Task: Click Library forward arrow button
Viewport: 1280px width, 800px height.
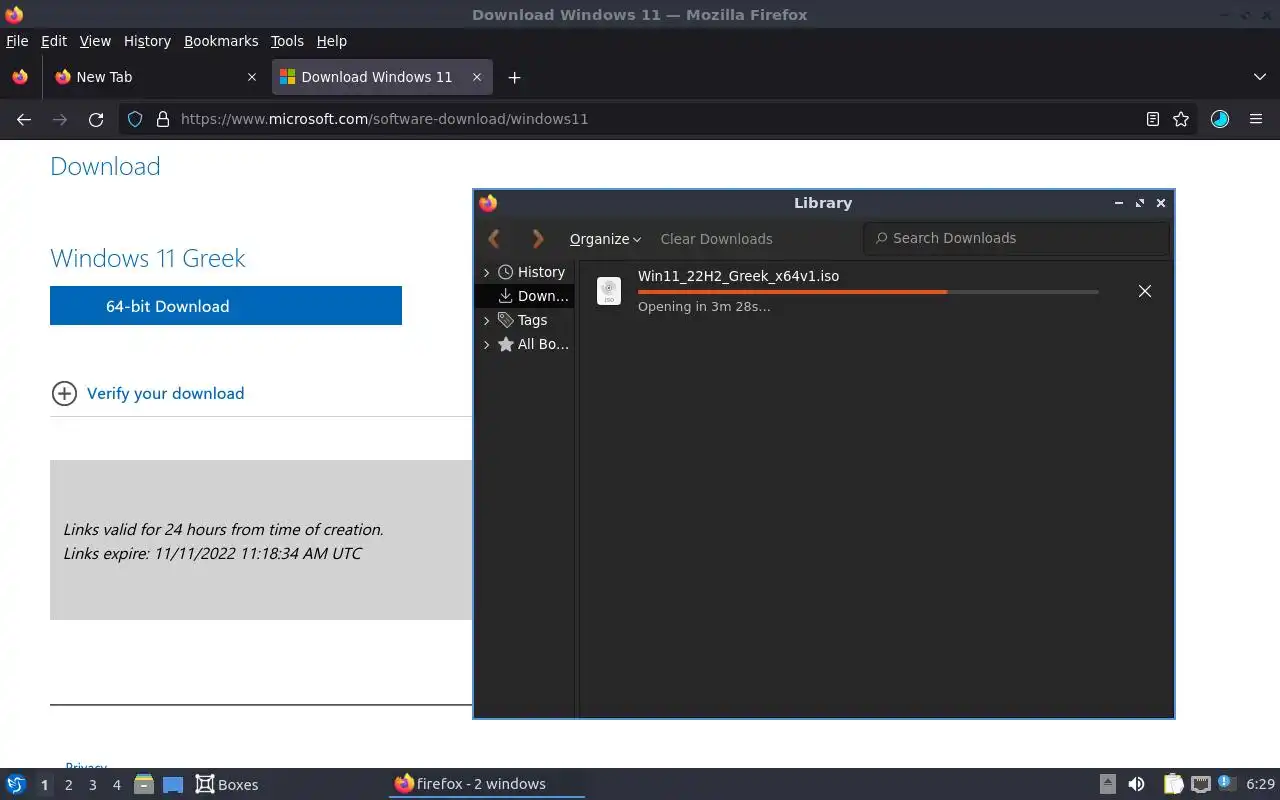Action: (537, 239)
